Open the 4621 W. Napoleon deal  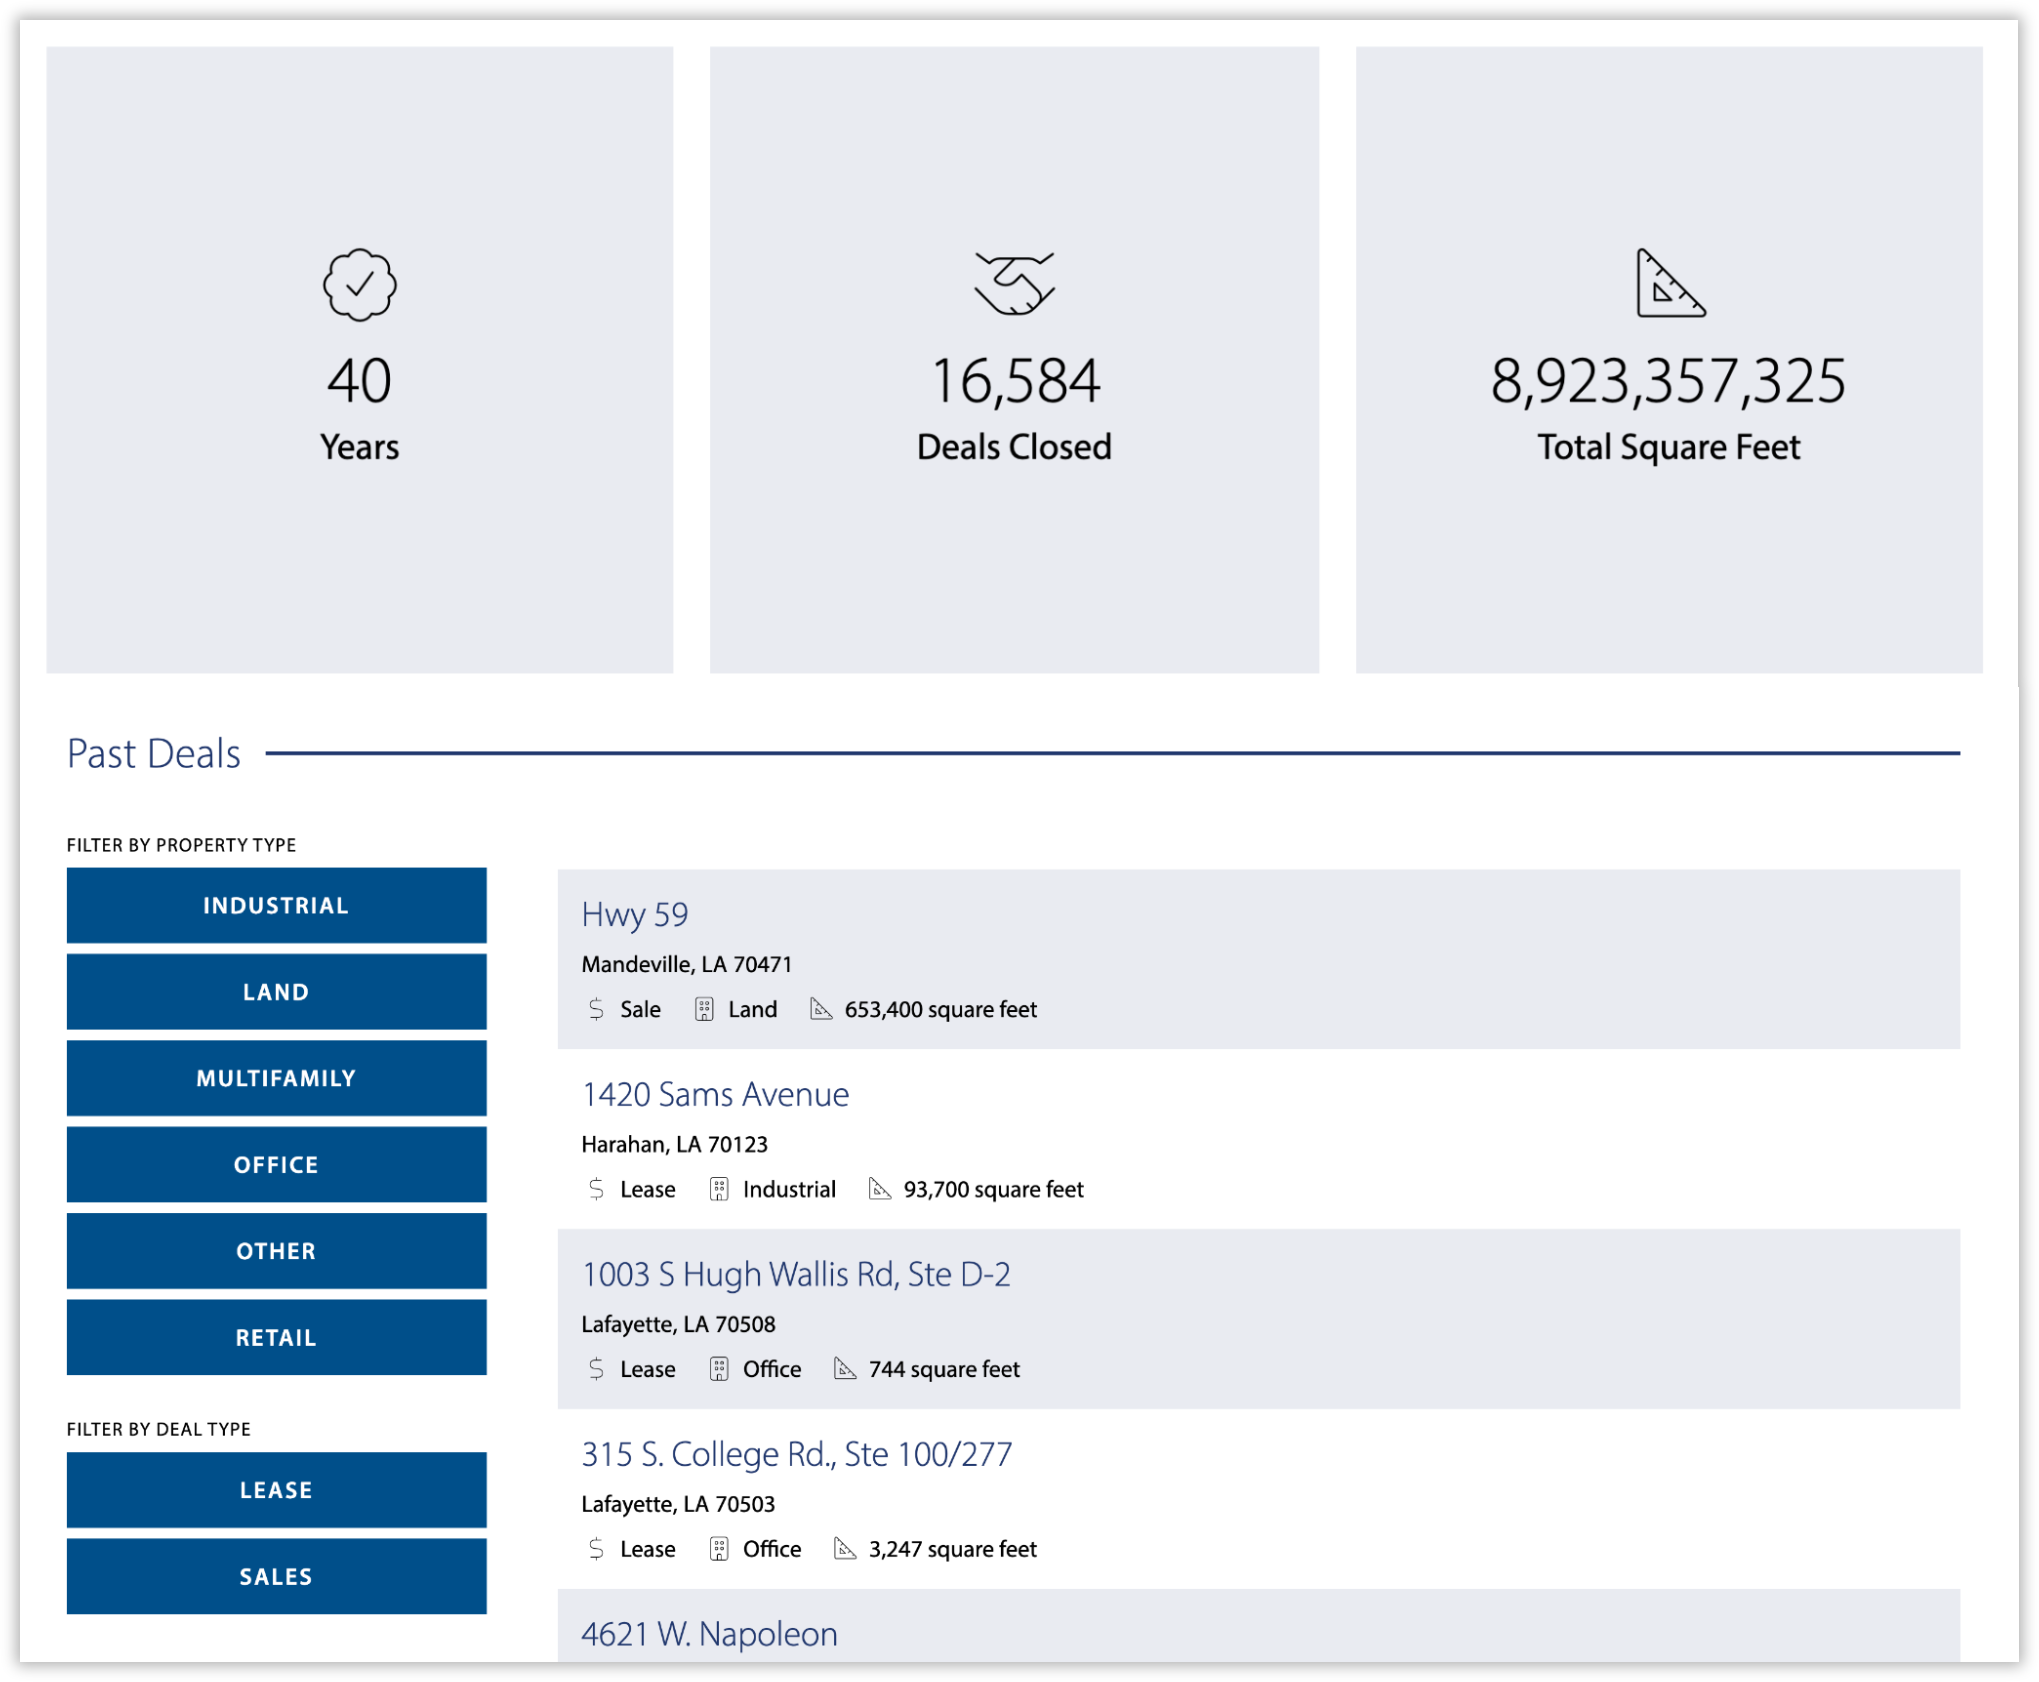tap(710, 1634)
